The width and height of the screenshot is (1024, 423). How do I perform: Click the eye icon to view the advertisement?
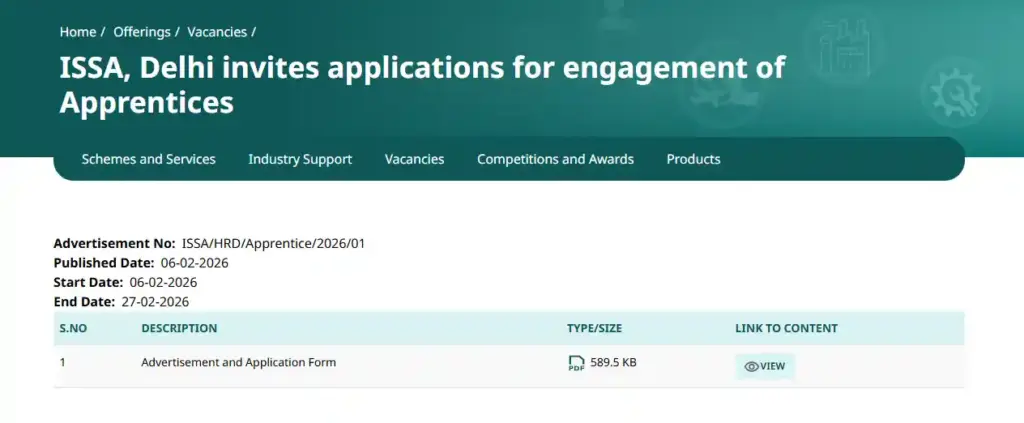[x=751, y=366]
